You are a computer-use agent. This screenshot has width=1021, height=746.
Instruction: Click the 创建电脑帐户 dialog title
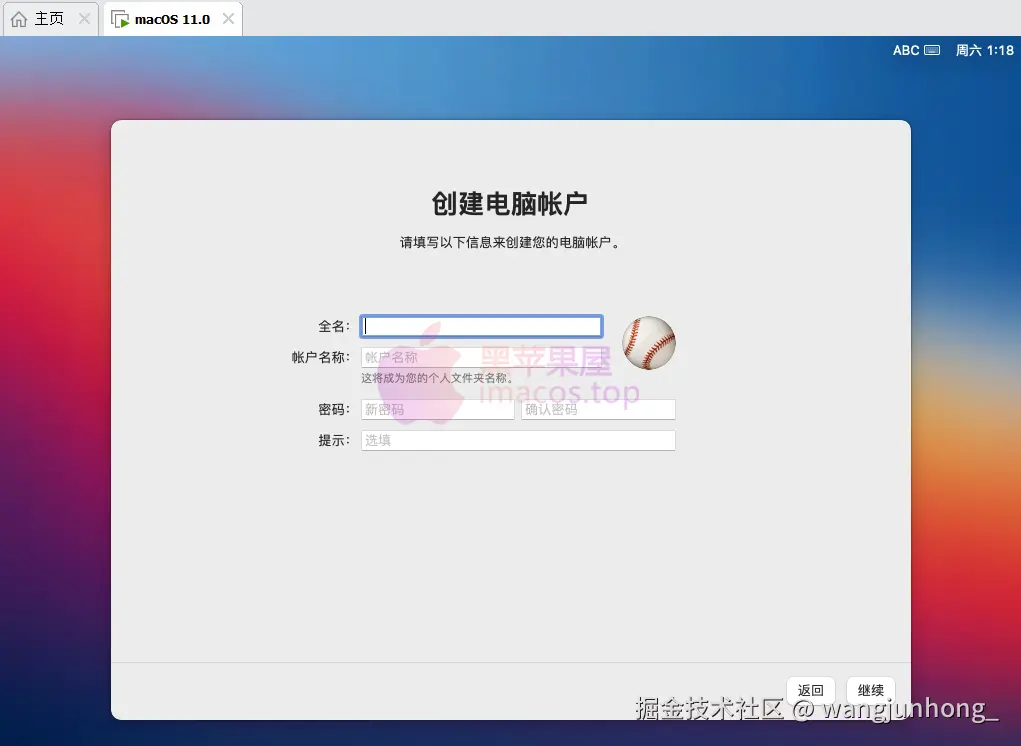[511, 203]
